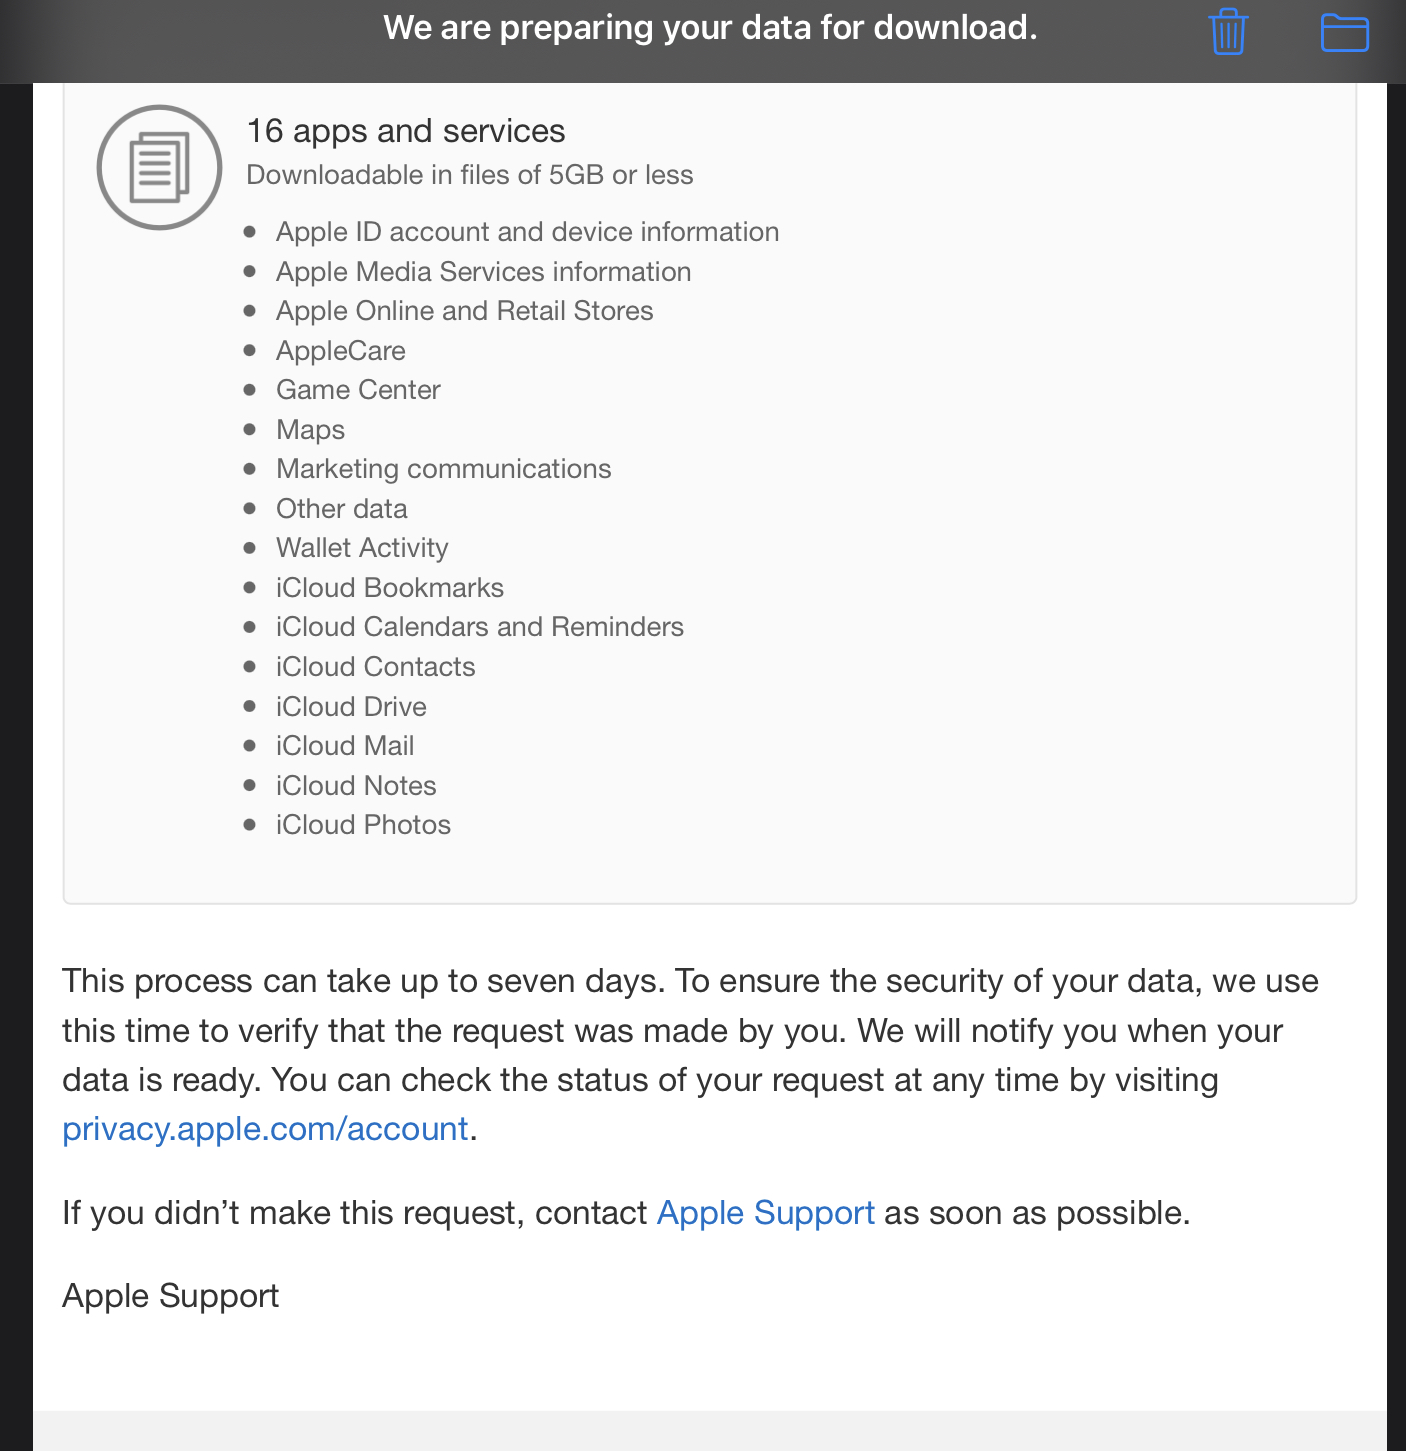Image resolution: width=1406 pixels, height=1451 pixels.
Task: Select the Wallet Activity entry
Action: click(362, 548)
